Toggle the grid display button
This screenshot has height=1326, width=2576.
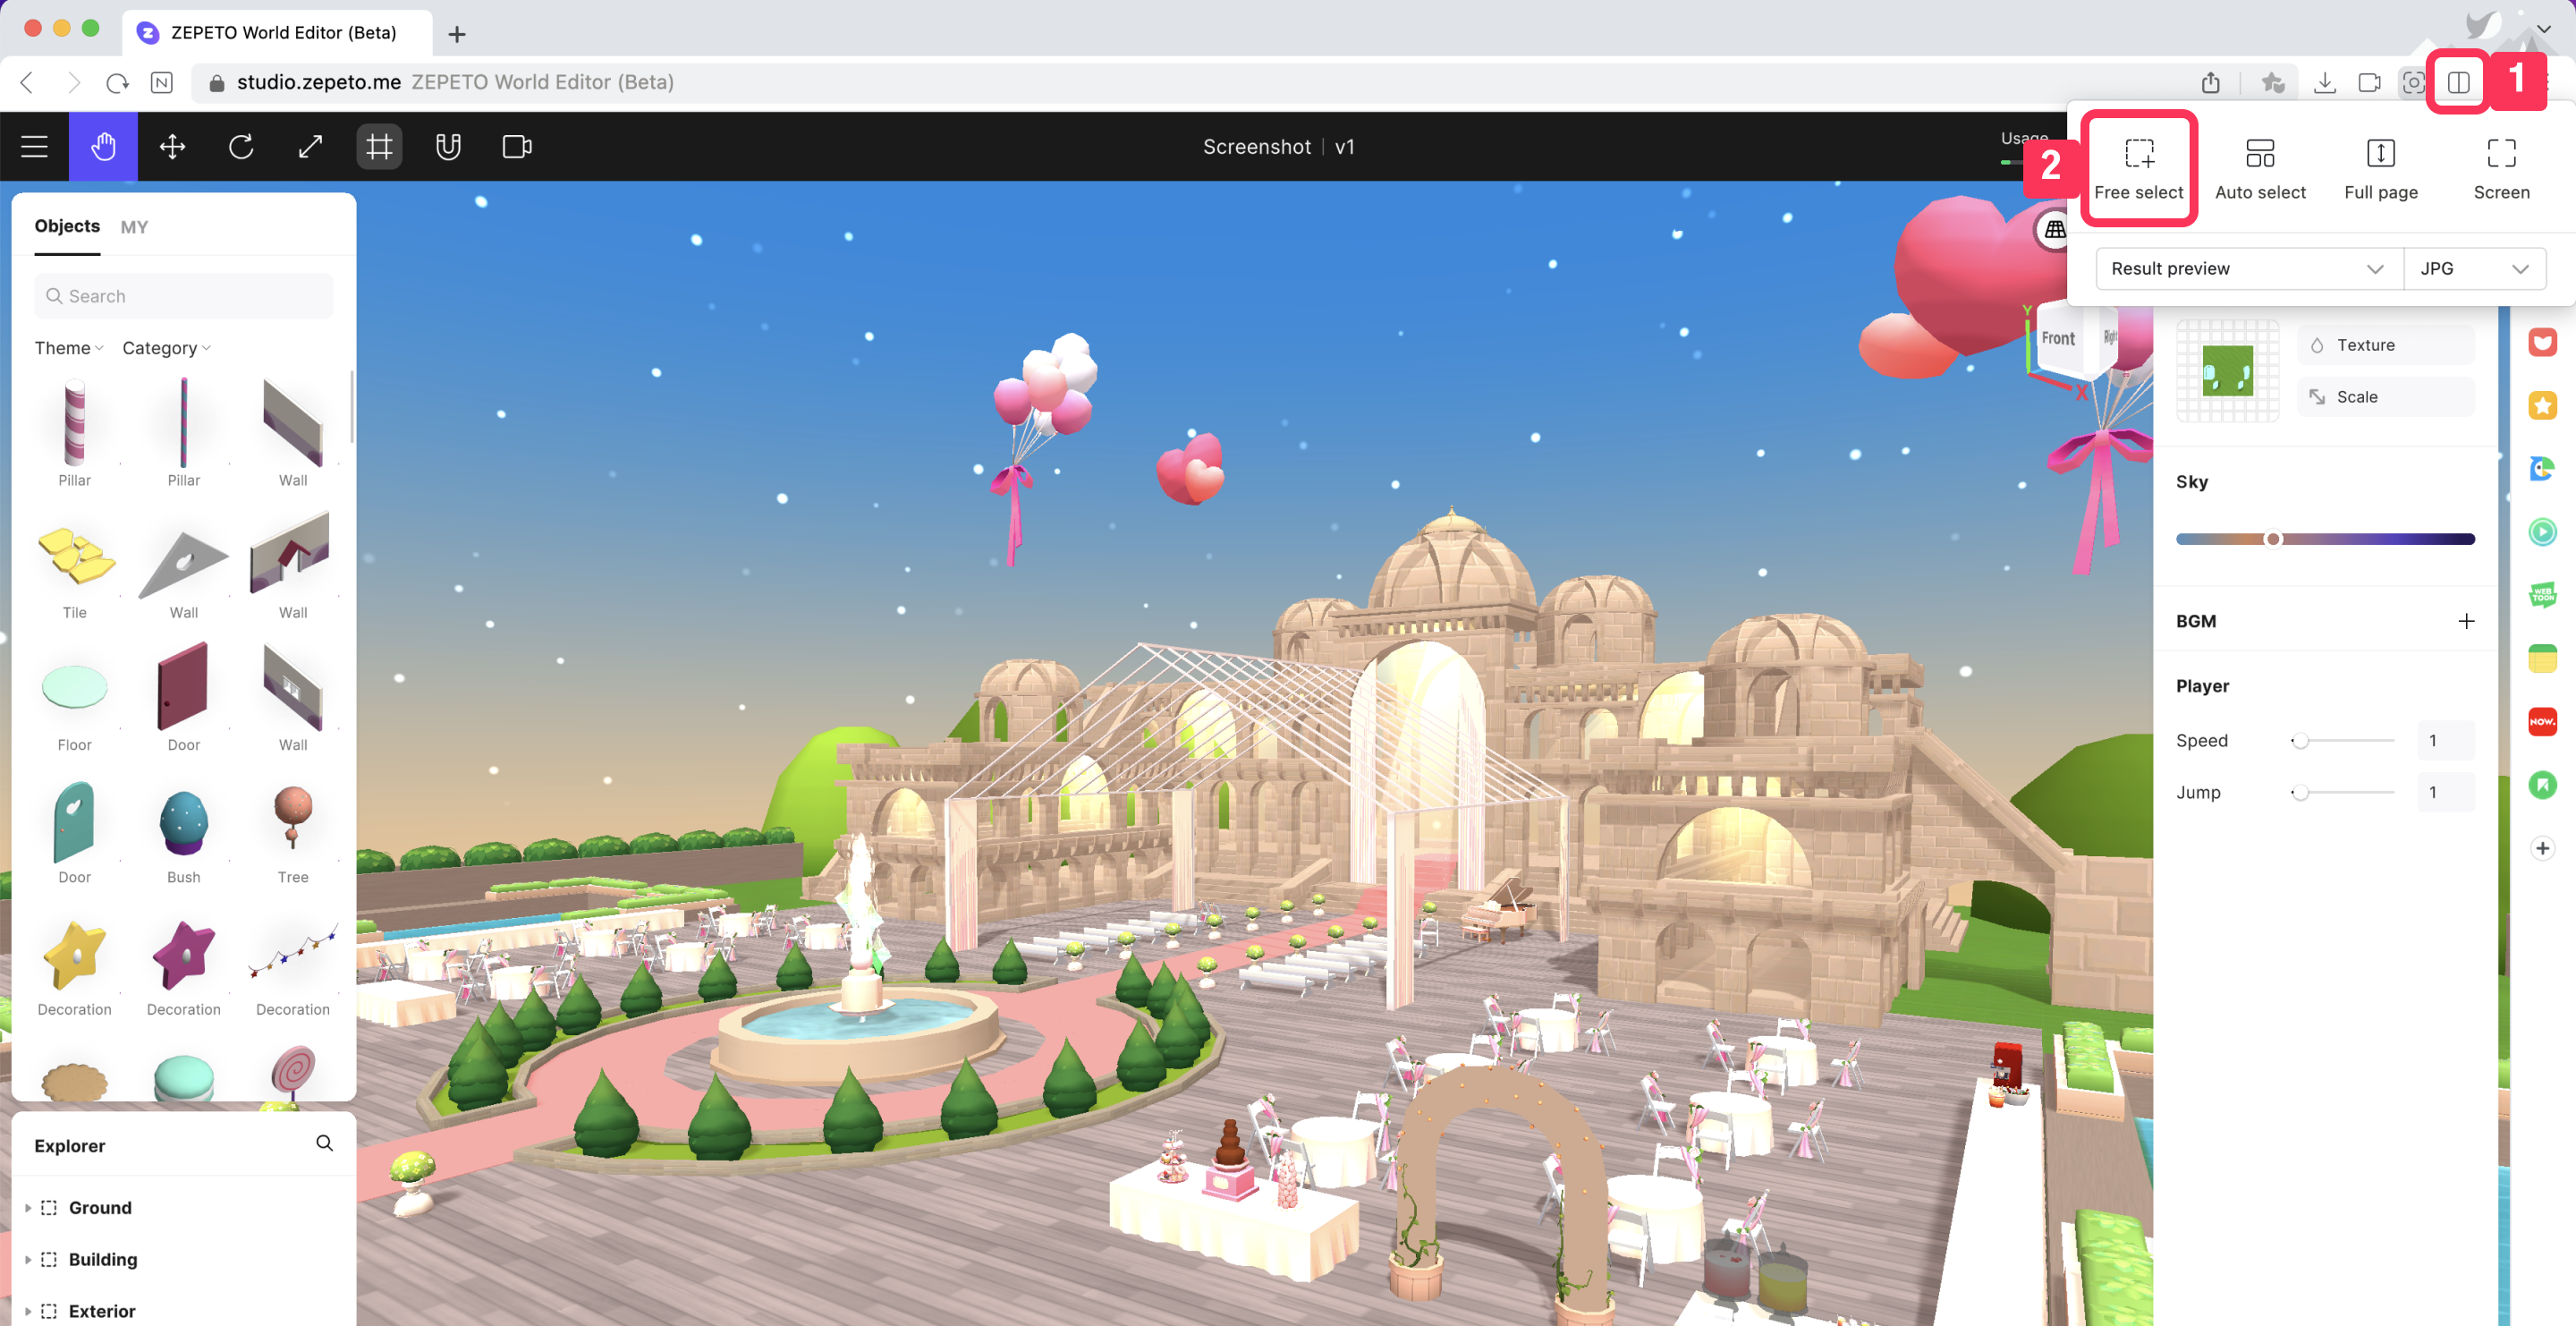coord(379,147)
